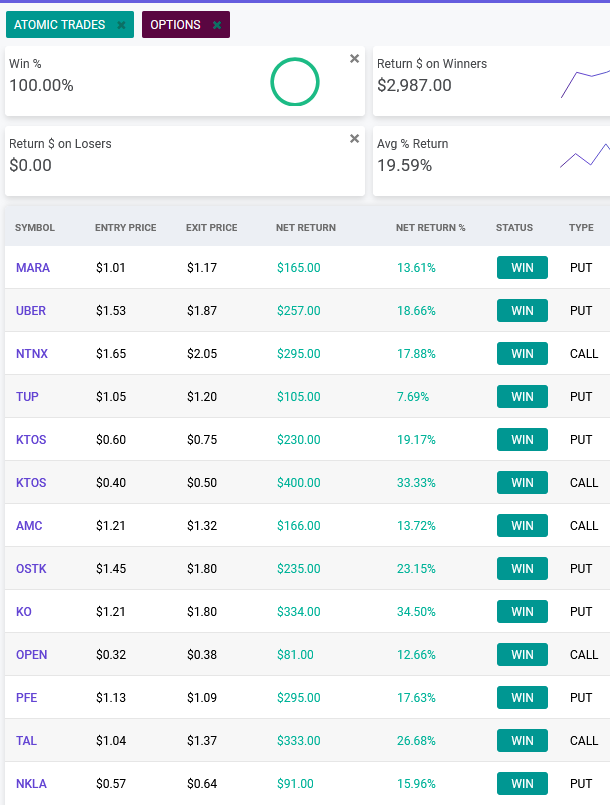The height and width of the screenshot is (805, 610).
Task: Open the PFE symbol link
Action: pos(27,698)
